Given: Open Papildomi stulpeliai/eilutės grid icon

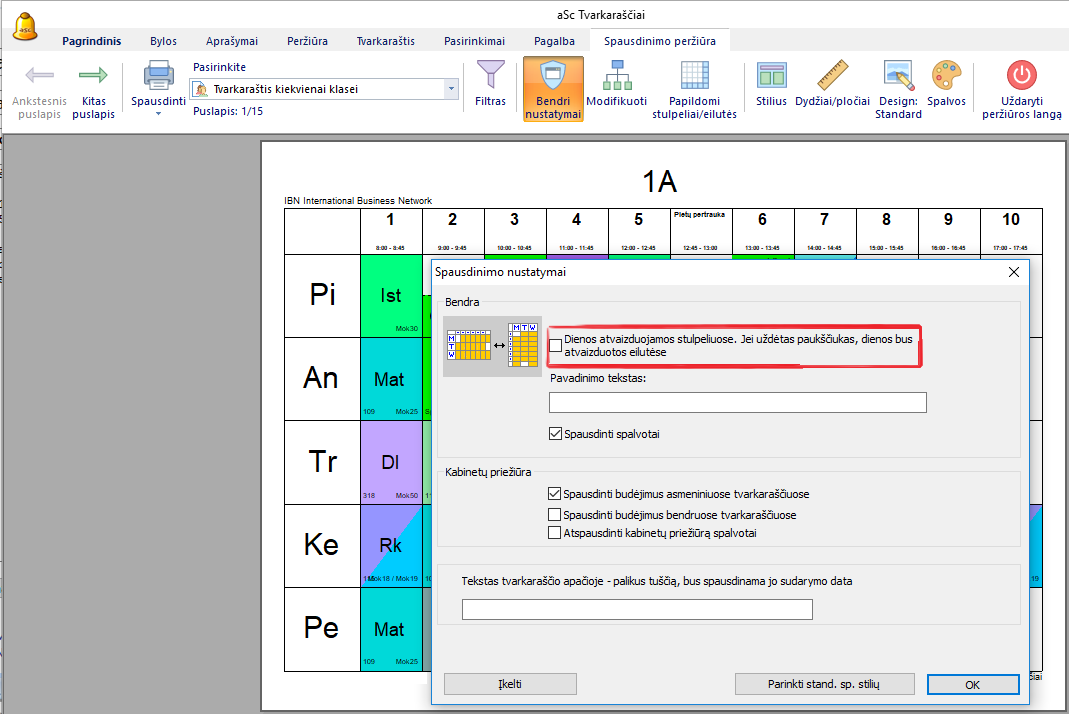Looking at the screenshot, I should click(694, 76).
